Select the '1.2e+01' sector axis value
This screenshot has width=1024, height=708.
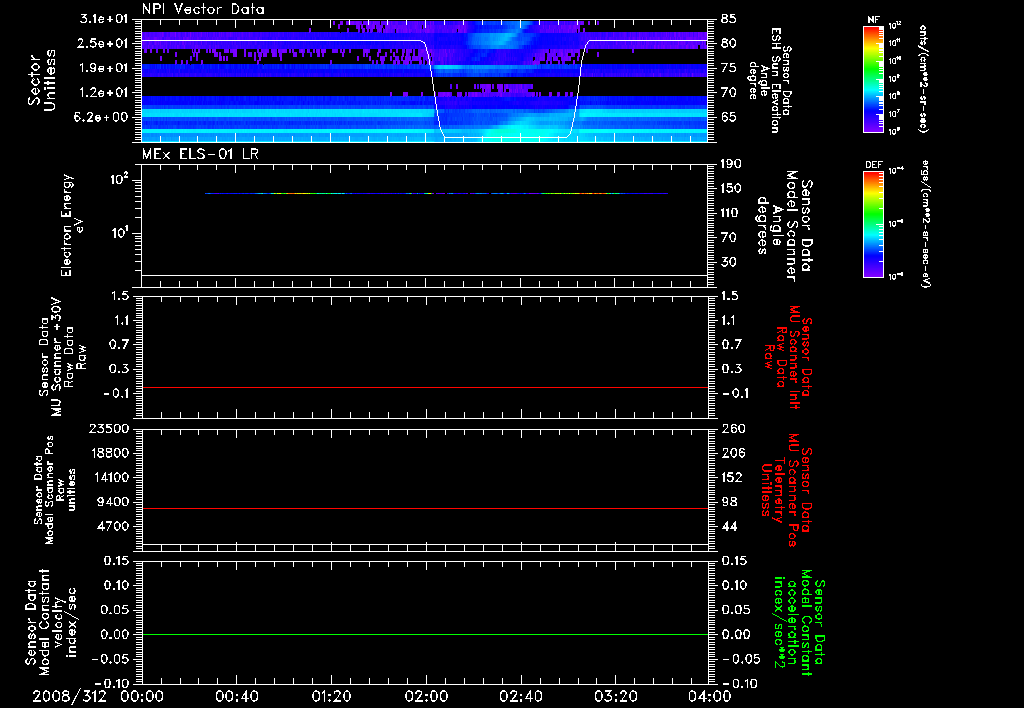coord(104,93)
